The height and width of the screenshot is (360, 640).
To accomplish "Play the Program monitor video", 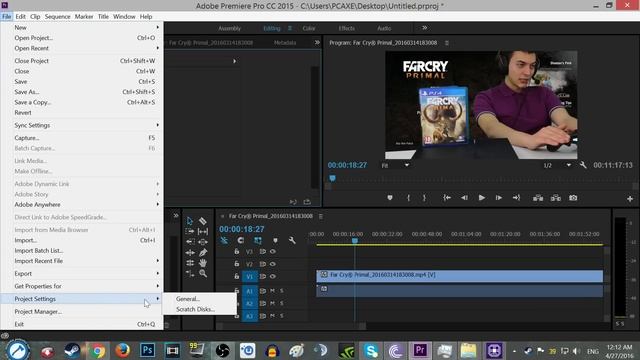I will coord(482,198).
